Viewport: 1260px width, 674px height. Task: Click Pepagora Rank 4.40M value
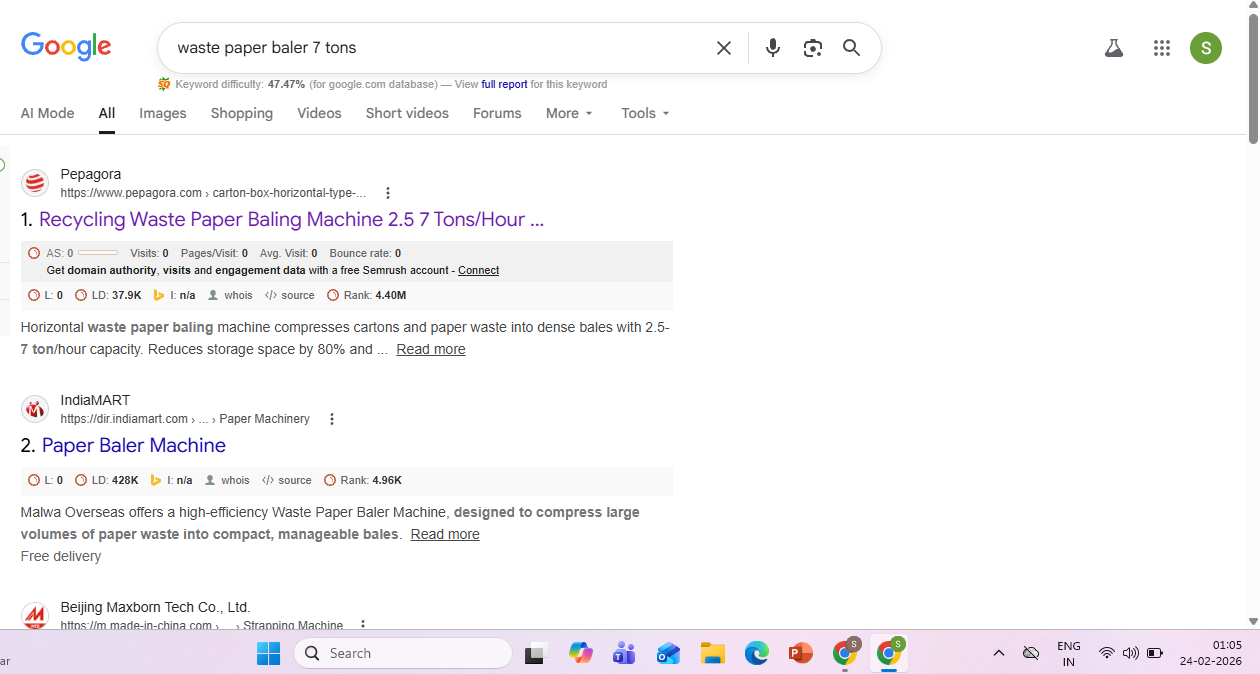point(390,295)
